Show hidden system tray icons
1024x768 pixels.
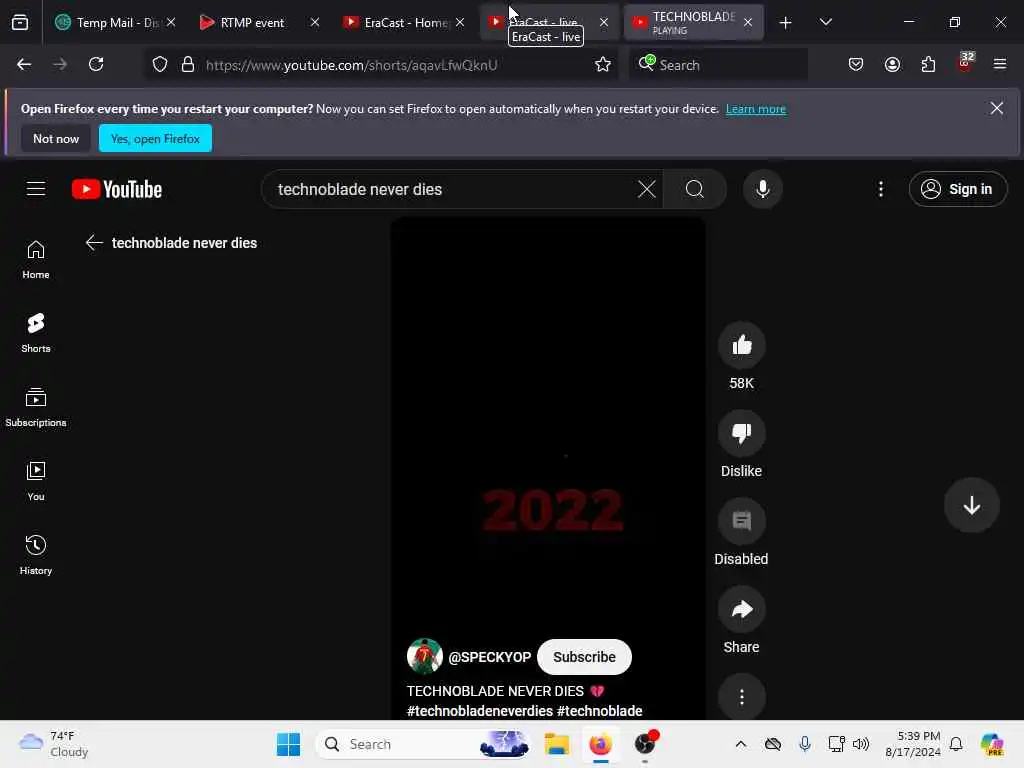741,744
